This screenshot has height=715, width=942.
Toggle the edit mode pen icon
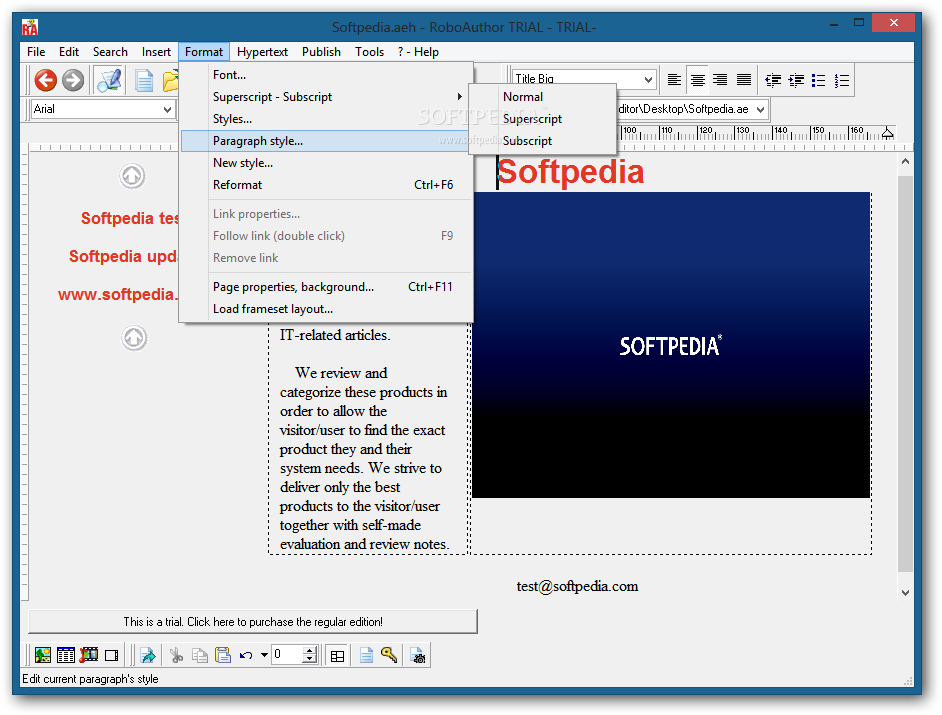pyautogui.click(x=109, y=80)
